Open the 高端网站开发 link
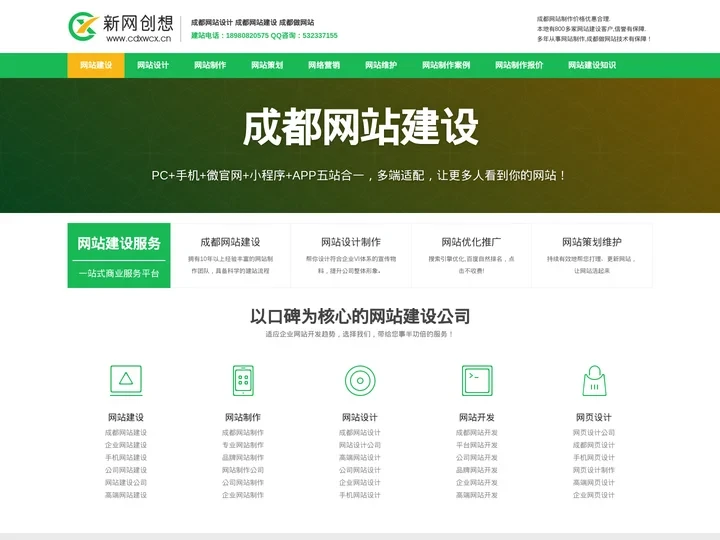This screenshot has width=720, height=540. click(x=477, y=495)
